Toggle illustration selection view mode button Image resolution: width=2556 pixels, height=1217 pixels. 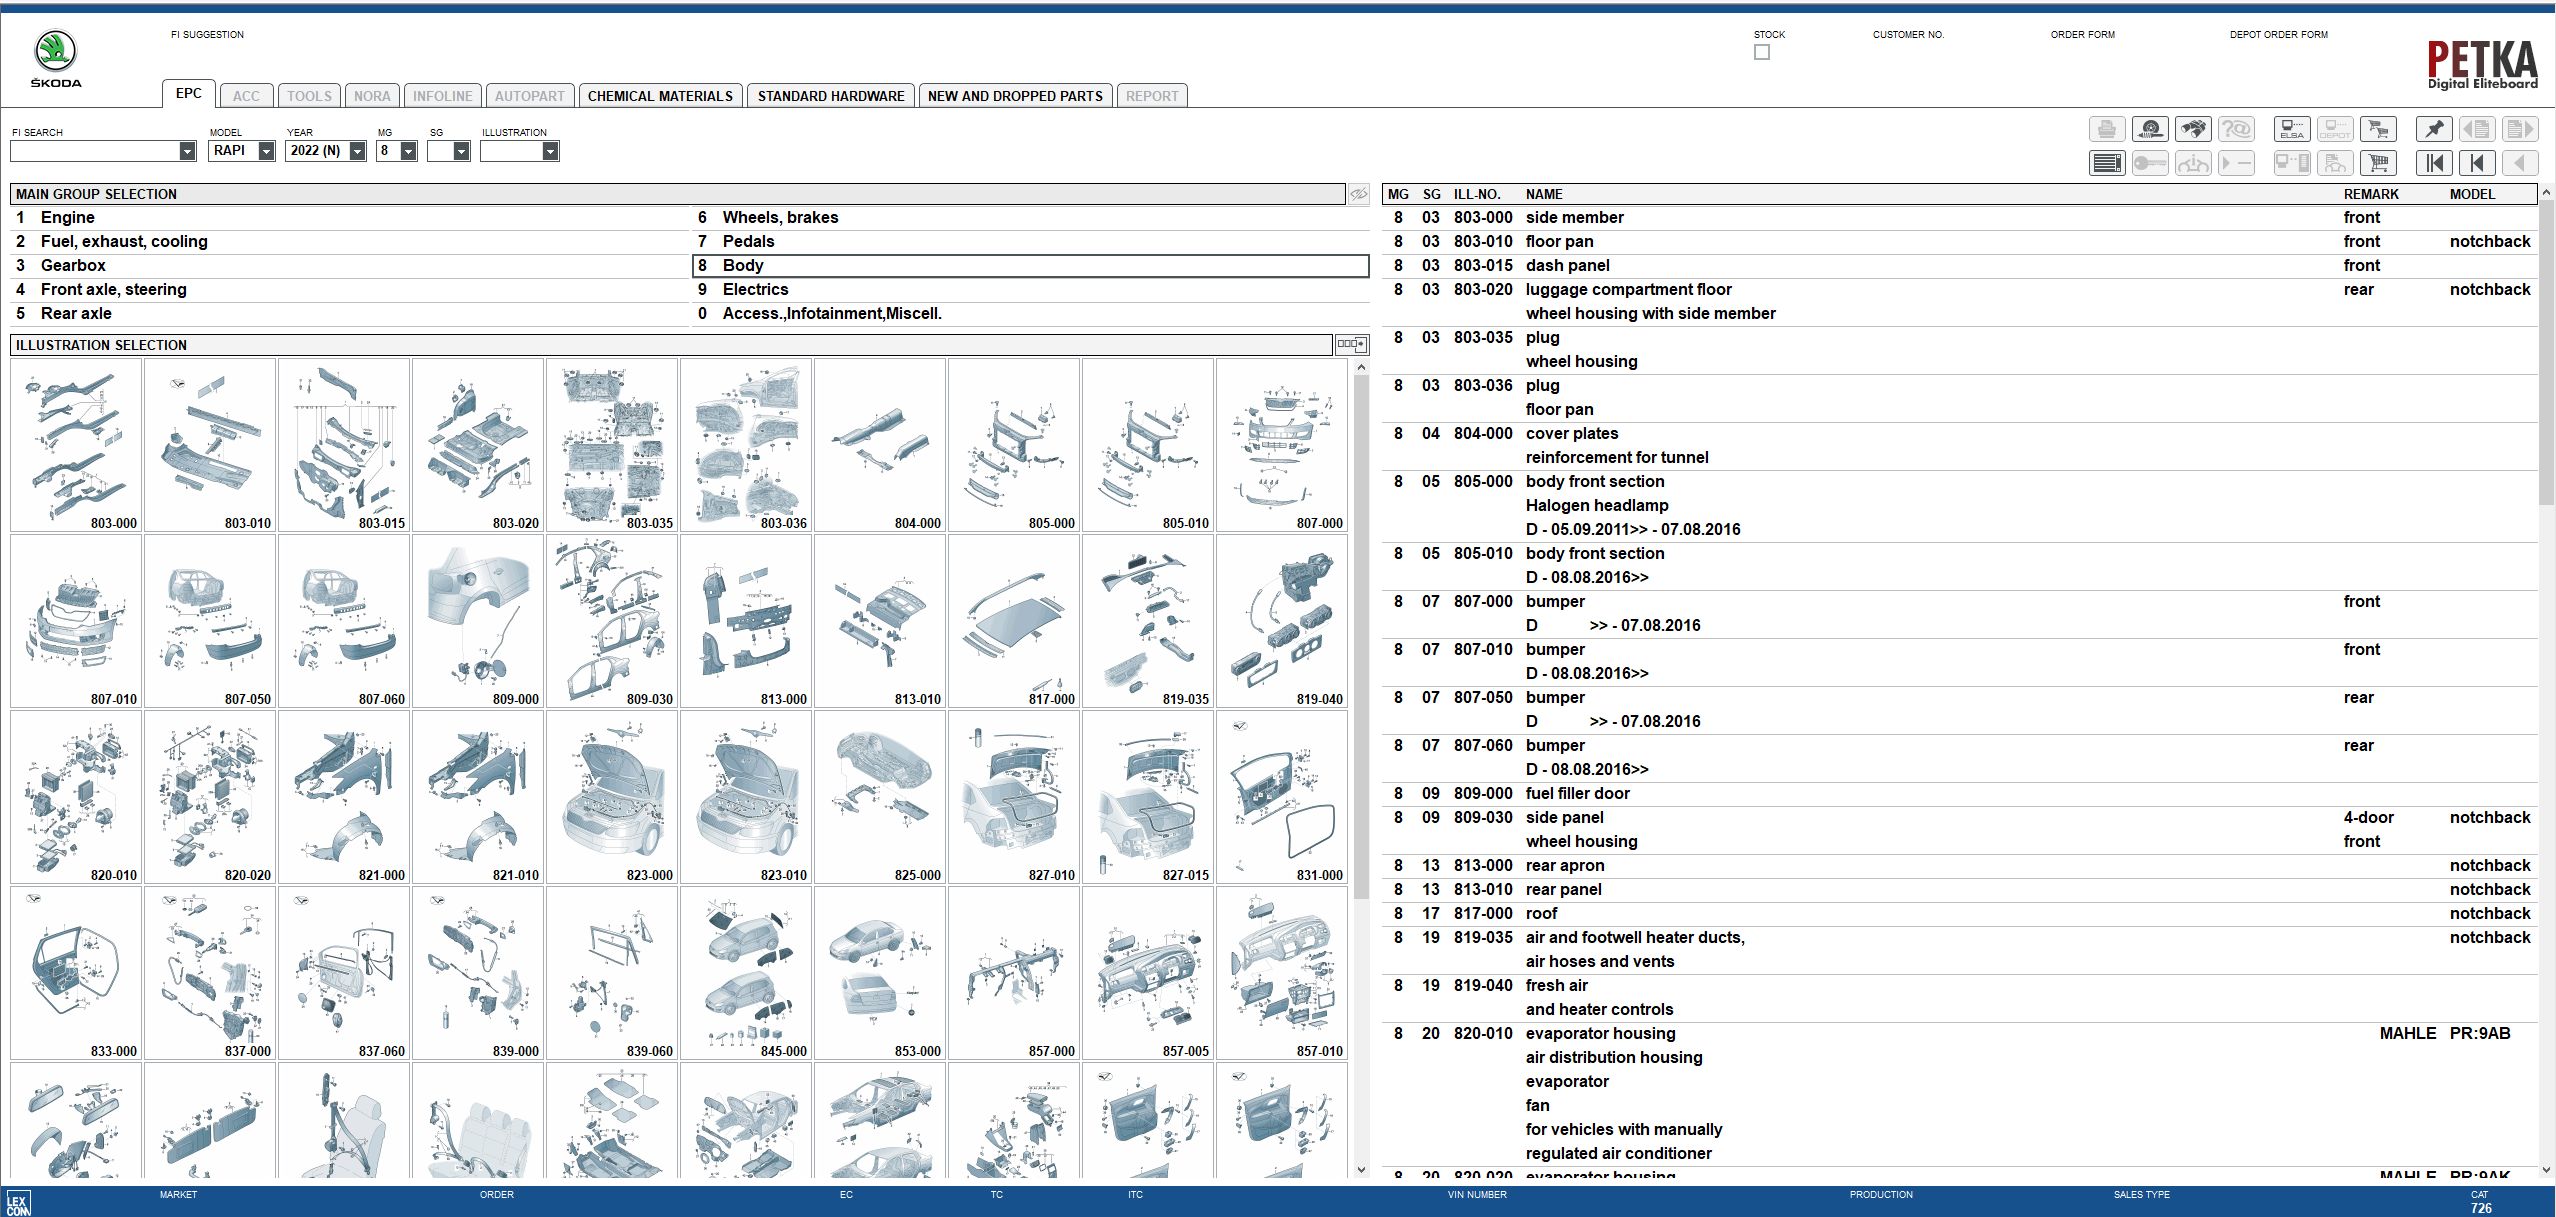click(1351, 345)
